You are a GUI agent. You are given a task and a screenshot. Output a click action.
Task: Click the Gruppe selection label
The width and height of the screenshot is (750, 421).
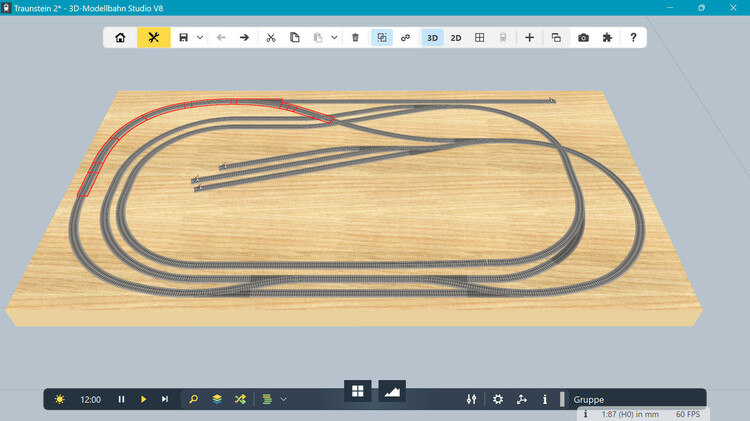point(588,400)
